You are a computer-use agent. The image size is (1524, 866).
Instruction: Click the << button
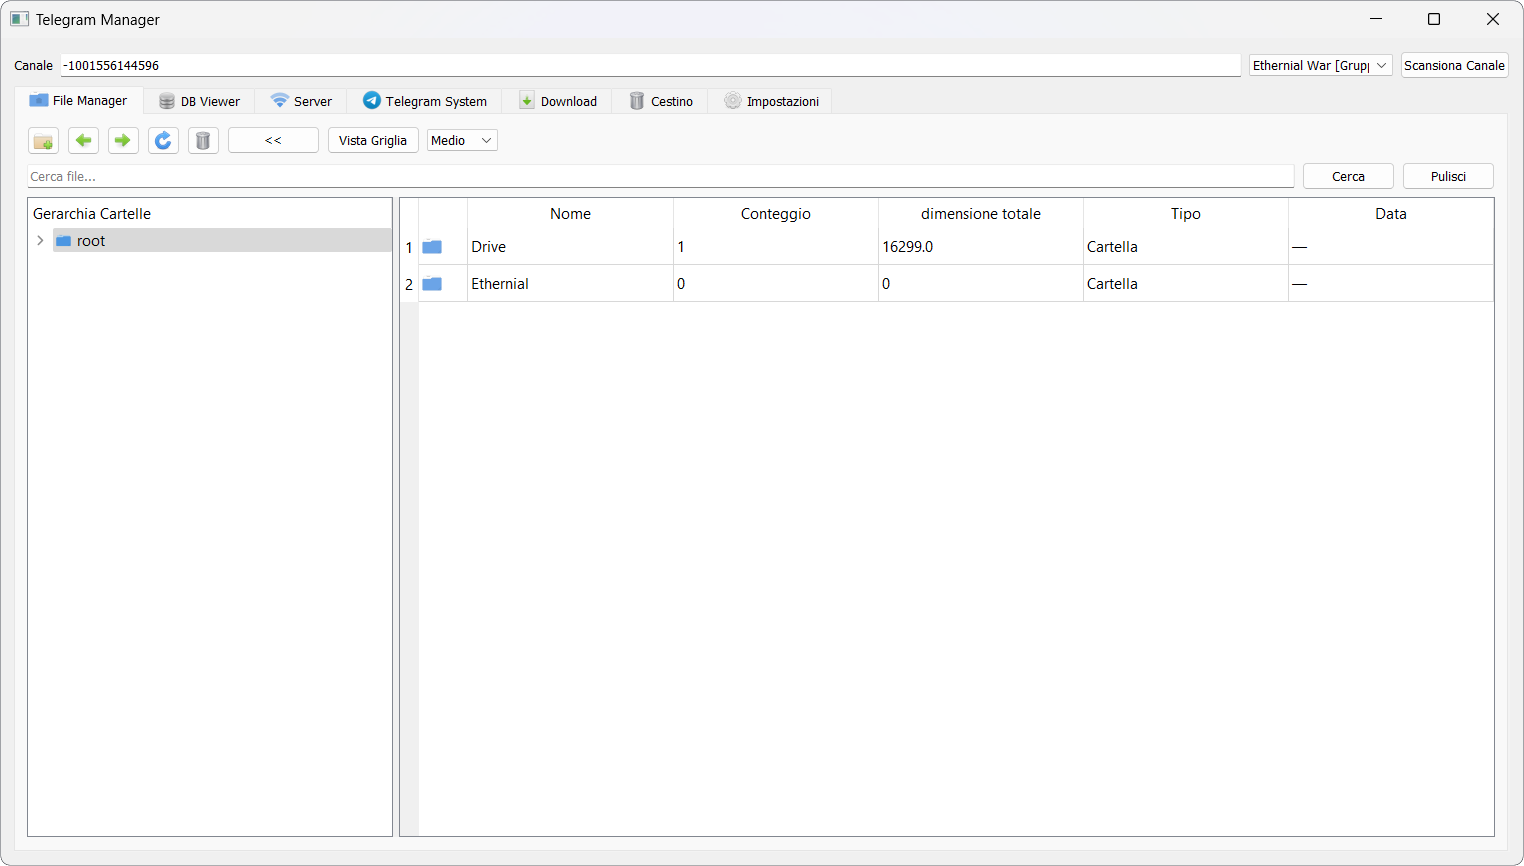[x=273, y=140]
